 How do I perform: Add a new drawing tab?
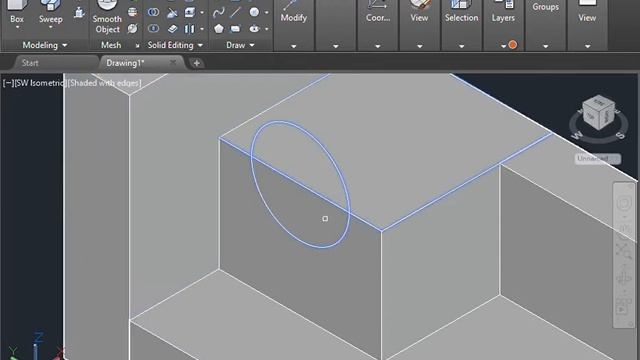pyautogui.click(x=196, y=63)
